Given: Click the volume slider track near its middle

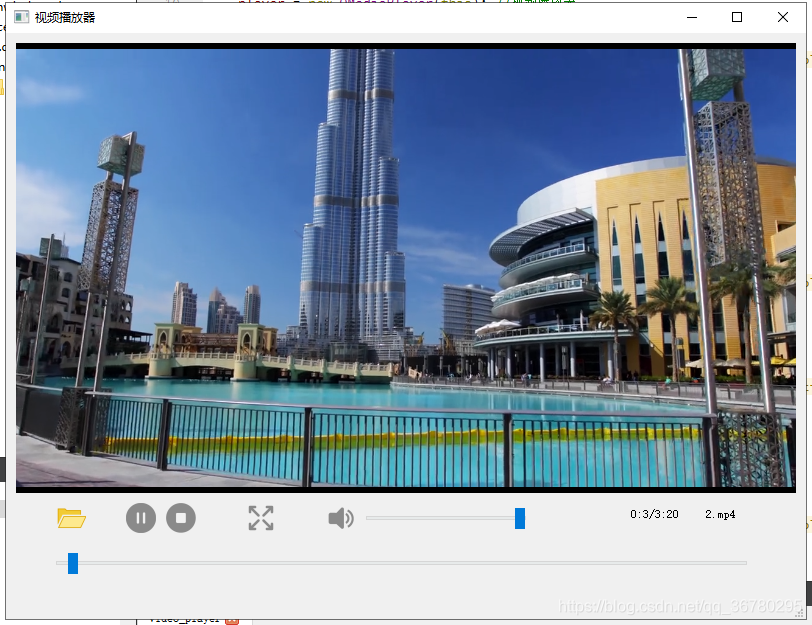Looking at the screenshot, I should 445,518.
